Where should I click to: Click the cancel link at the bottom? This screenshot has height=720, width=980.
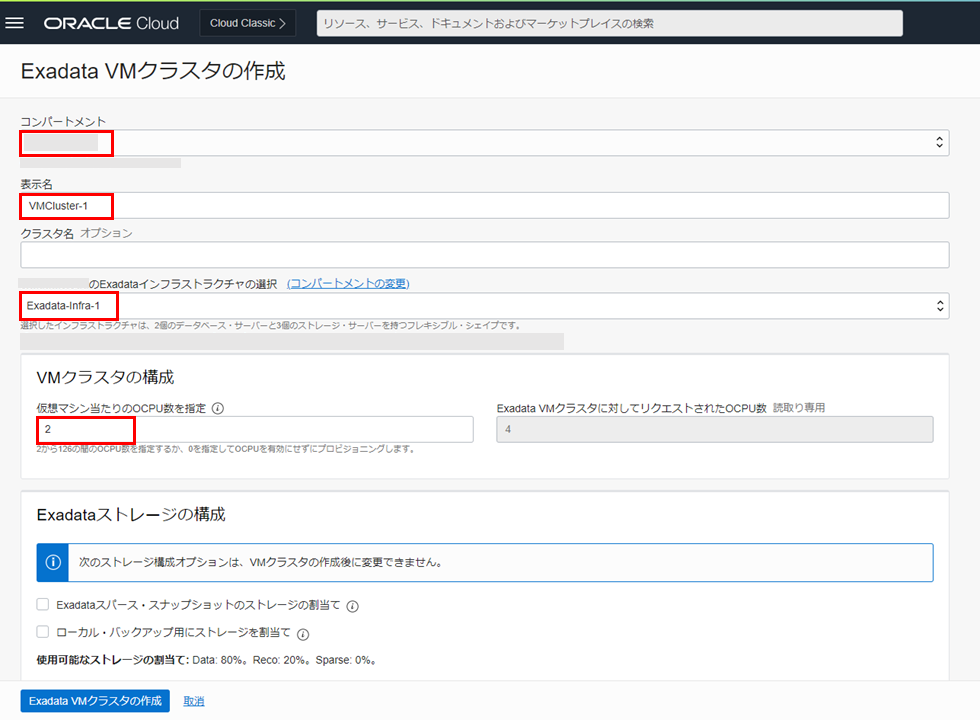(x=194, y=701)
